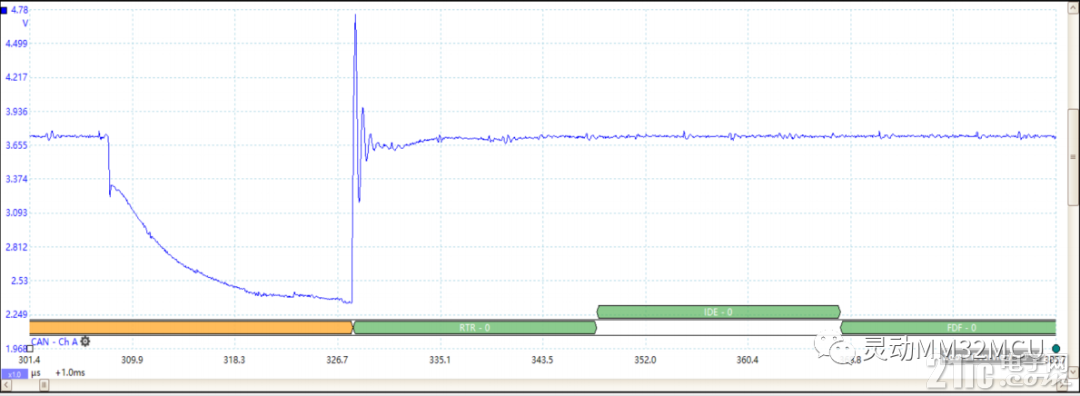
Task: Click the horizontal scrollbar left arrow
Action: pyautogui.click(x=6, y=385)
